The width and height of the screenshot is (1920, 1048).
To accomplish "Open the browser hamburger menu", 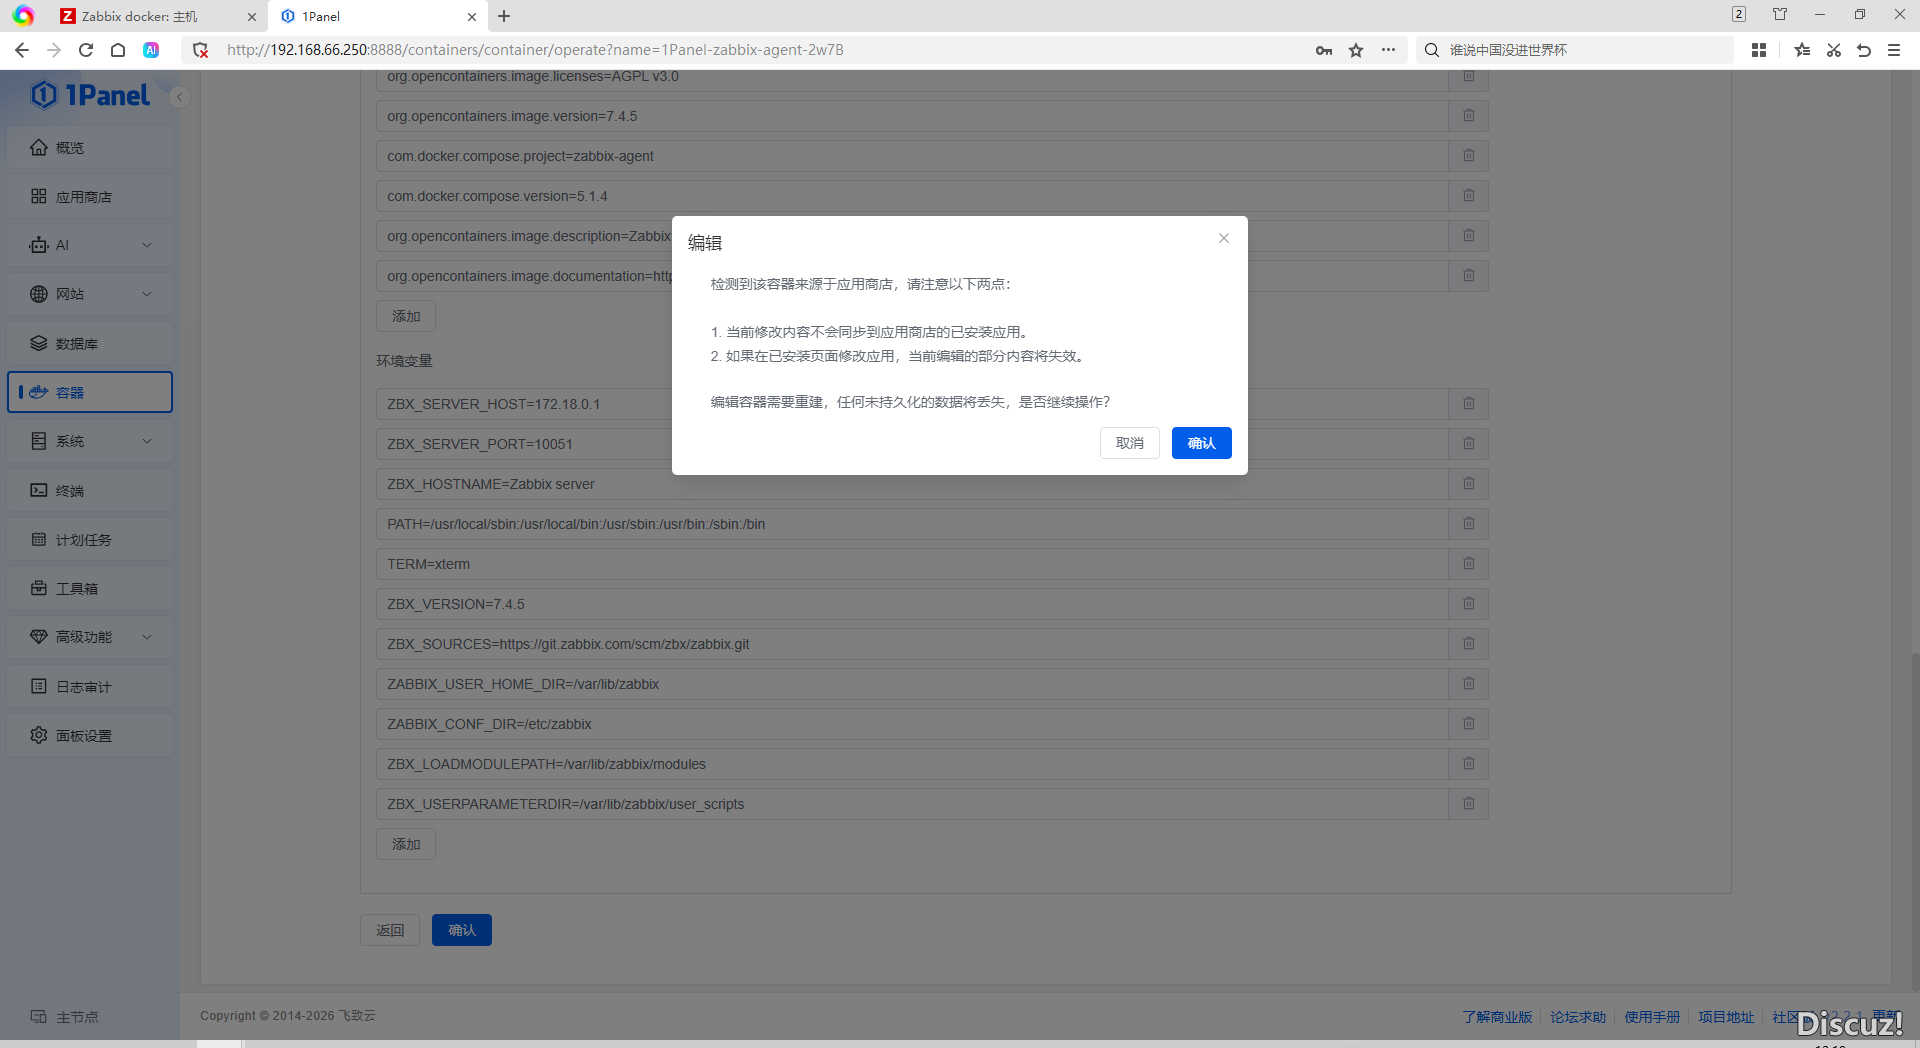I will coord(1894,50).
